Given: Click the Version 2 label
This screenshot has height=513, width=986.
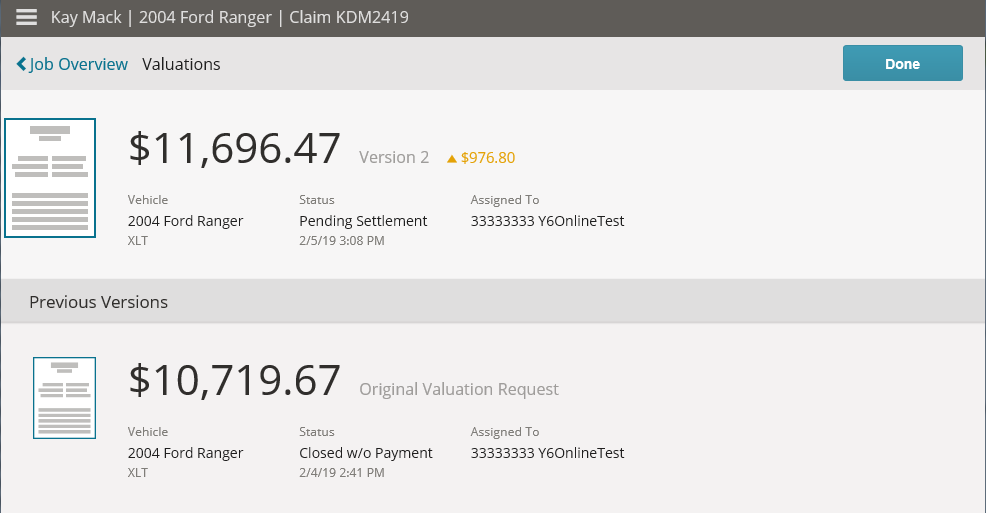Looking at the screenshot, I should [x=394, y=157].
